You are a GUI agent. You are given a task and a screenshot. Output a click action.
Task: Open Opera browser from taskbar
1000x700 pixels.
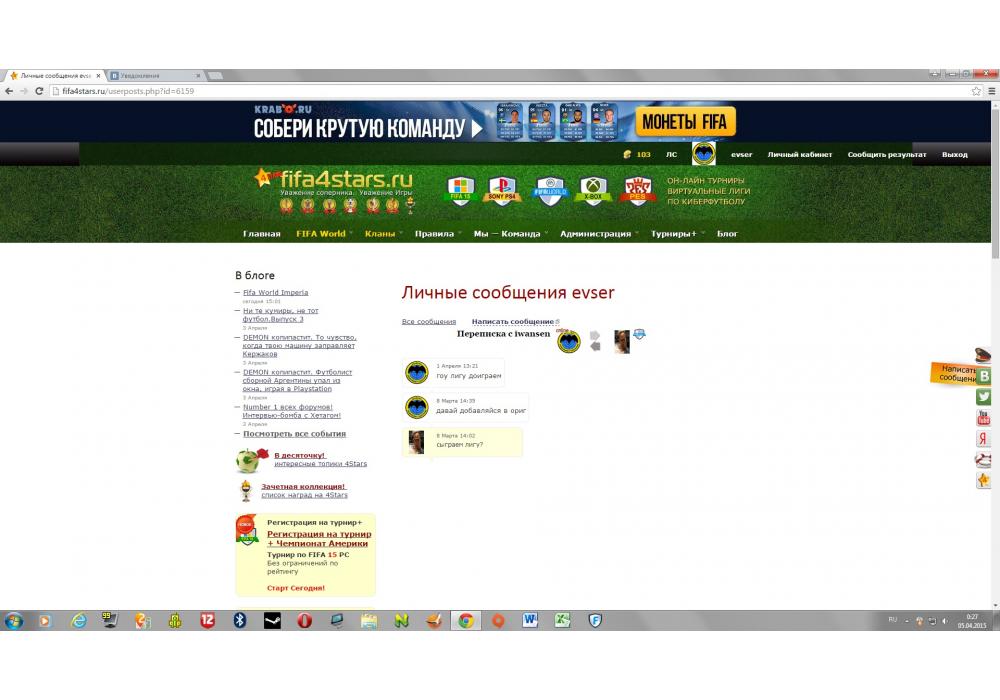click(x=305, y=620)
